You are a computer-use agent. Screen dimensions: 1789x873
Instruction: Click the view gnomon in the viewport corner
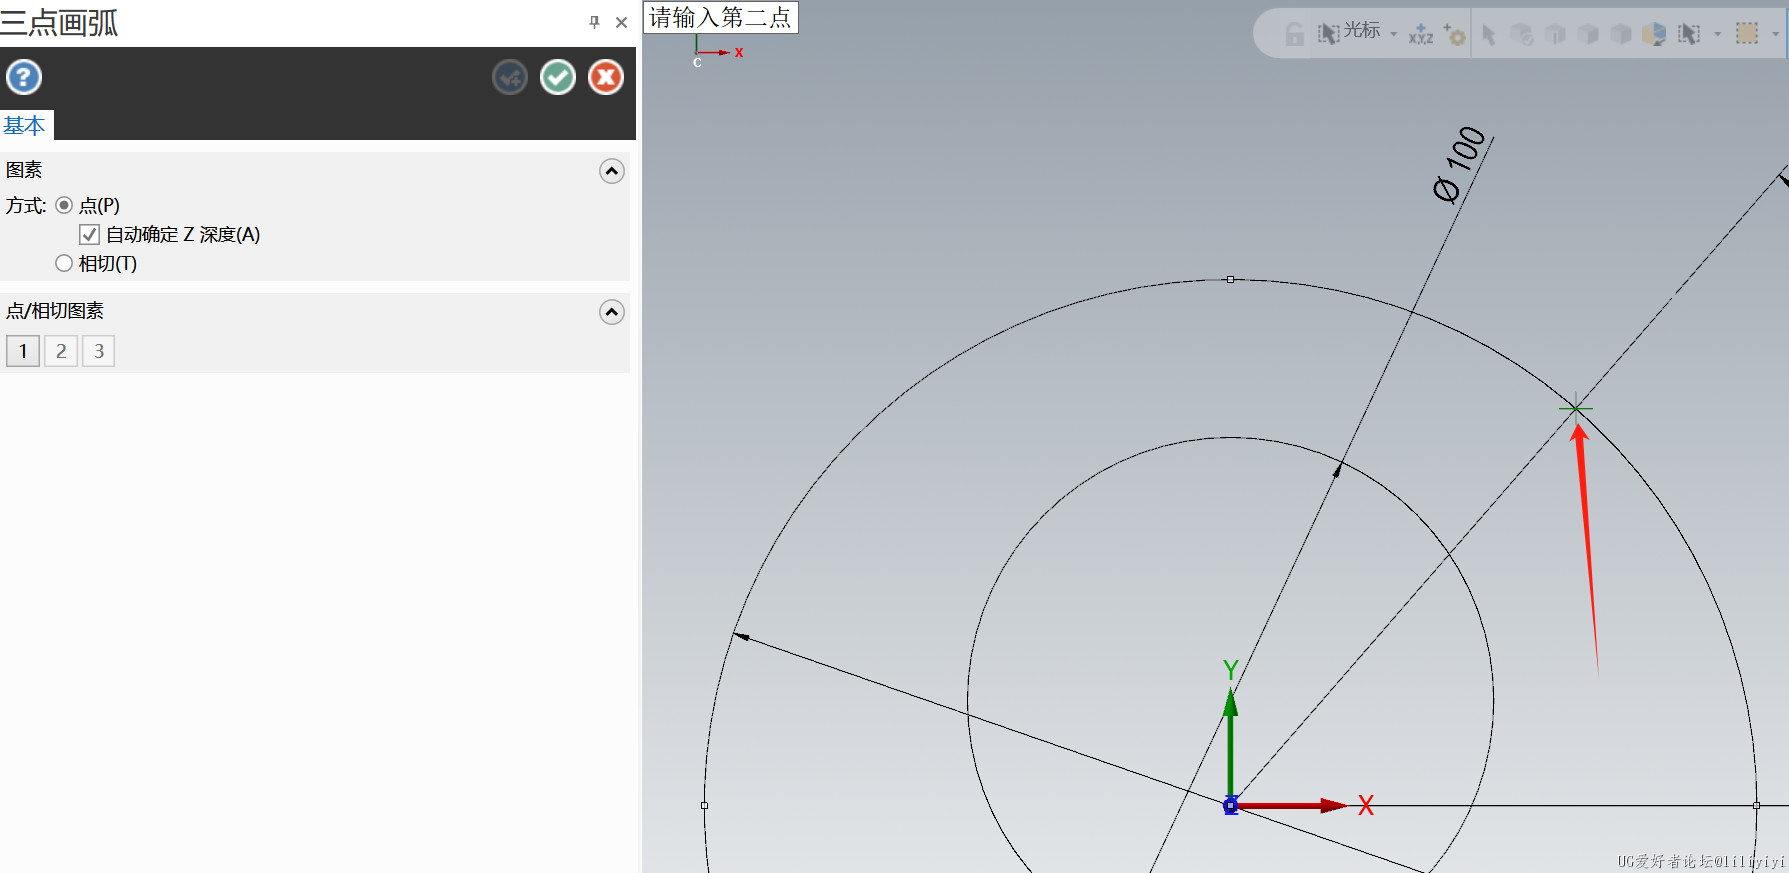[x=717, y=50]
